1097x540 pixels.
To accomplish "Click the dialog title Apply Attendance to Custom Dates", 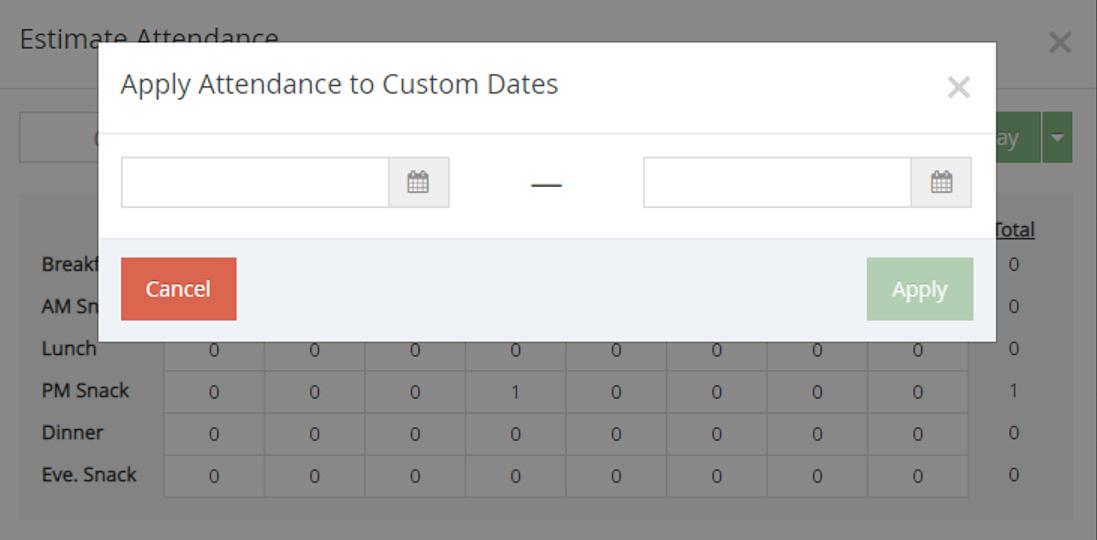I will 339,85.
